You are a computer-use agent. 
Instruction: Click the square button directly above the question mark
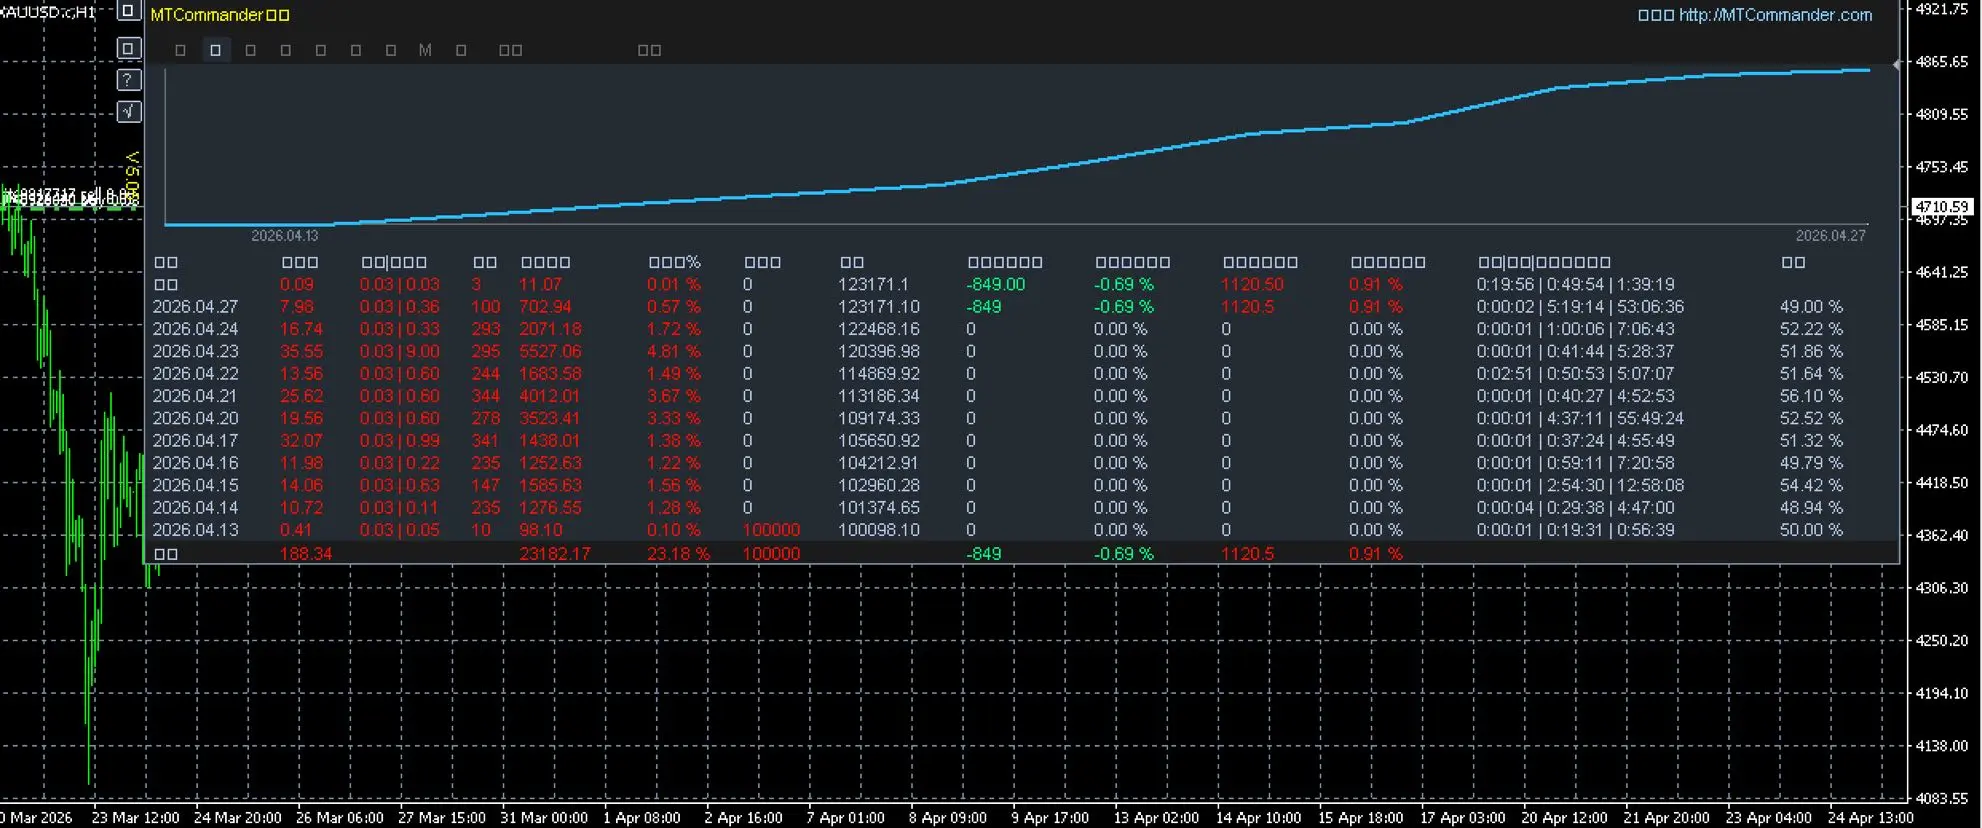129,48
